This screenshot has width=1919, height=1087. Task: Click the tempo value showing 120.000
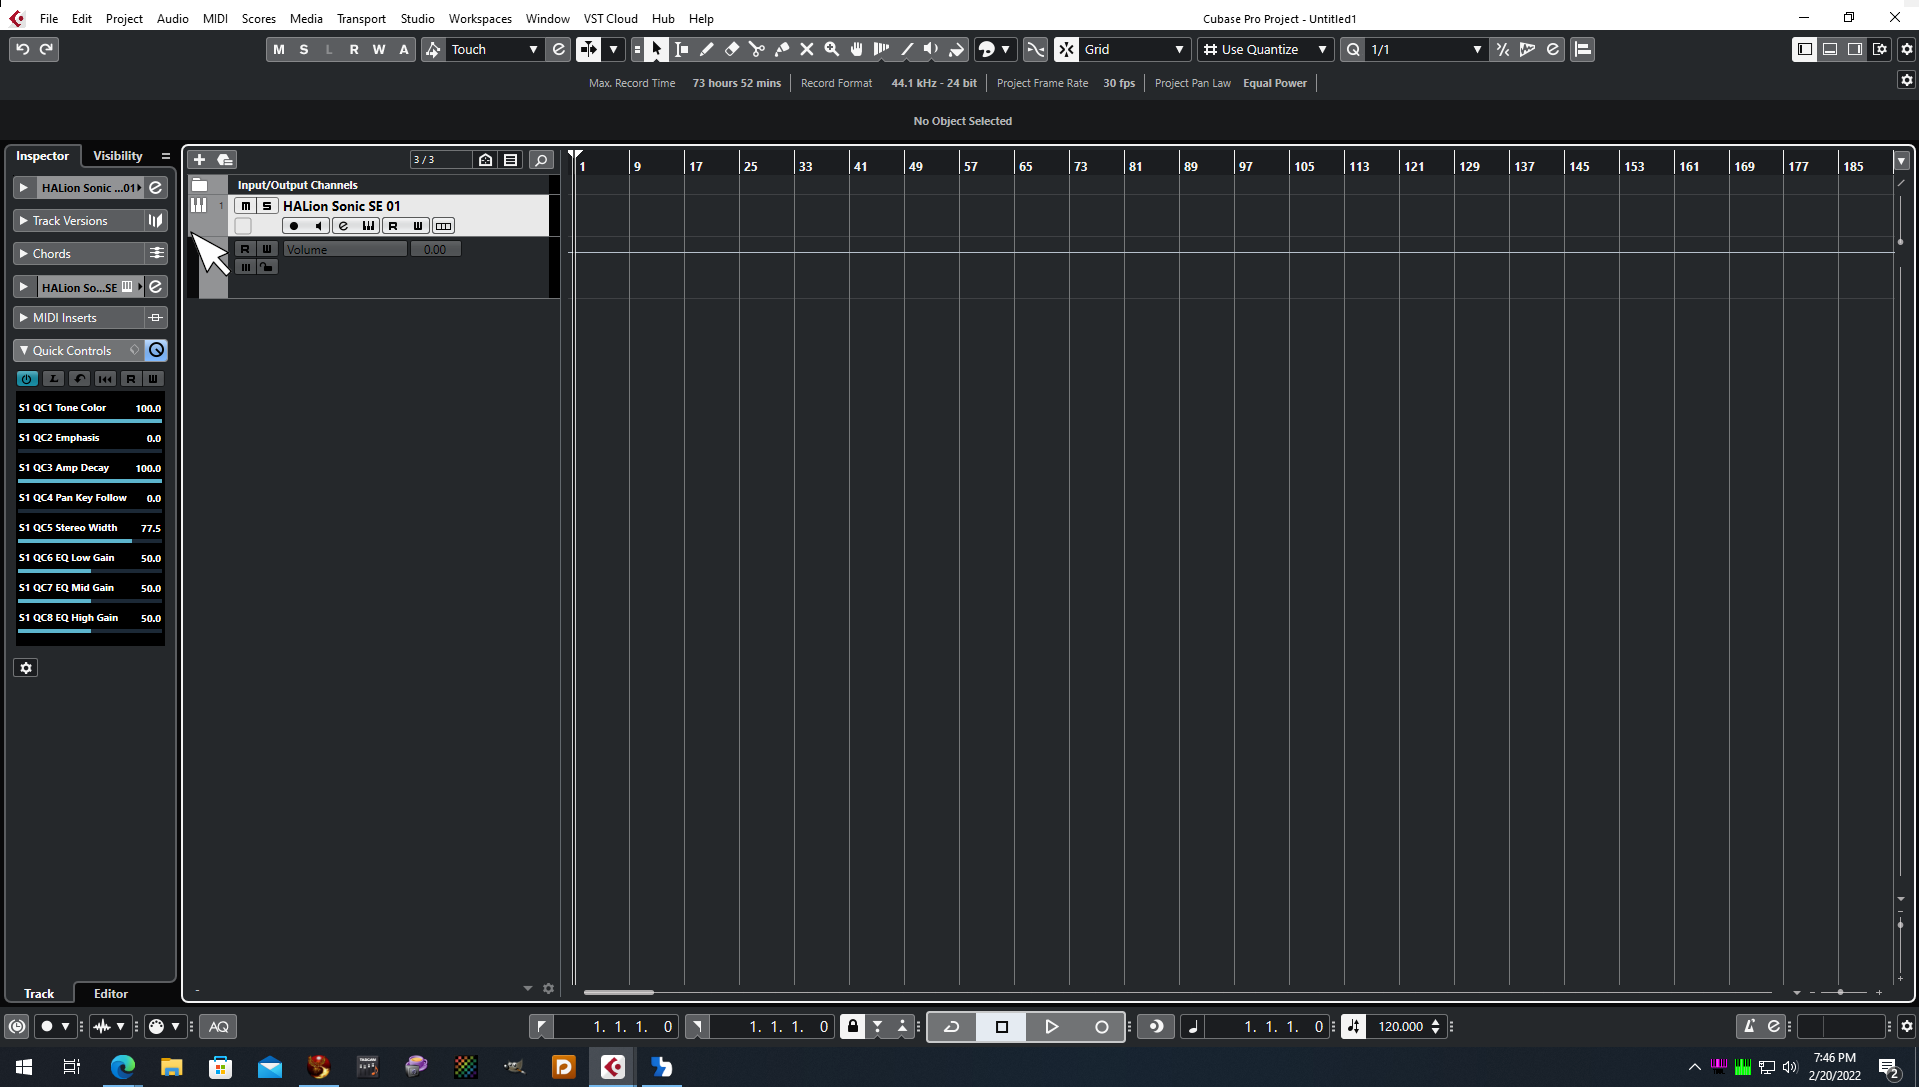pyautogui.click(x=1404, y=1026)
